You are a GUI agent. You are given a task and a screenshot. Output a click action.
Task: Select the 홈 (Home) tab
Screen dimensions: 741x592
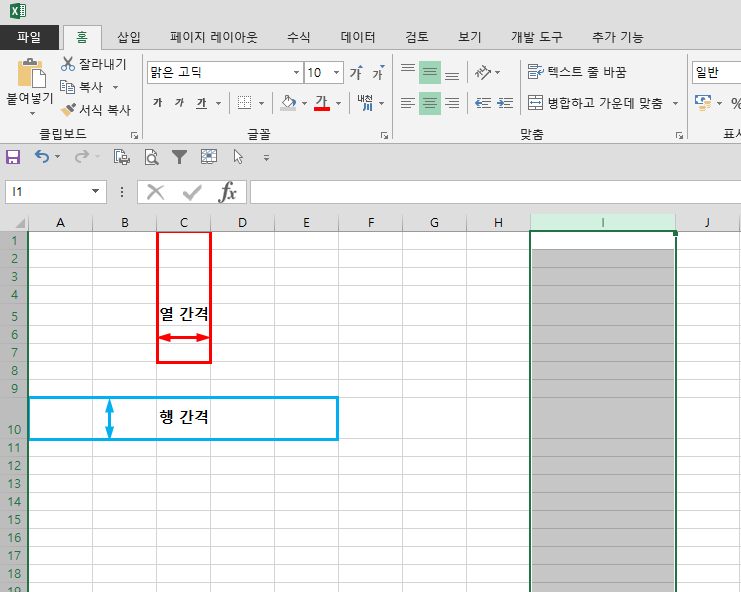click(82, 37)
